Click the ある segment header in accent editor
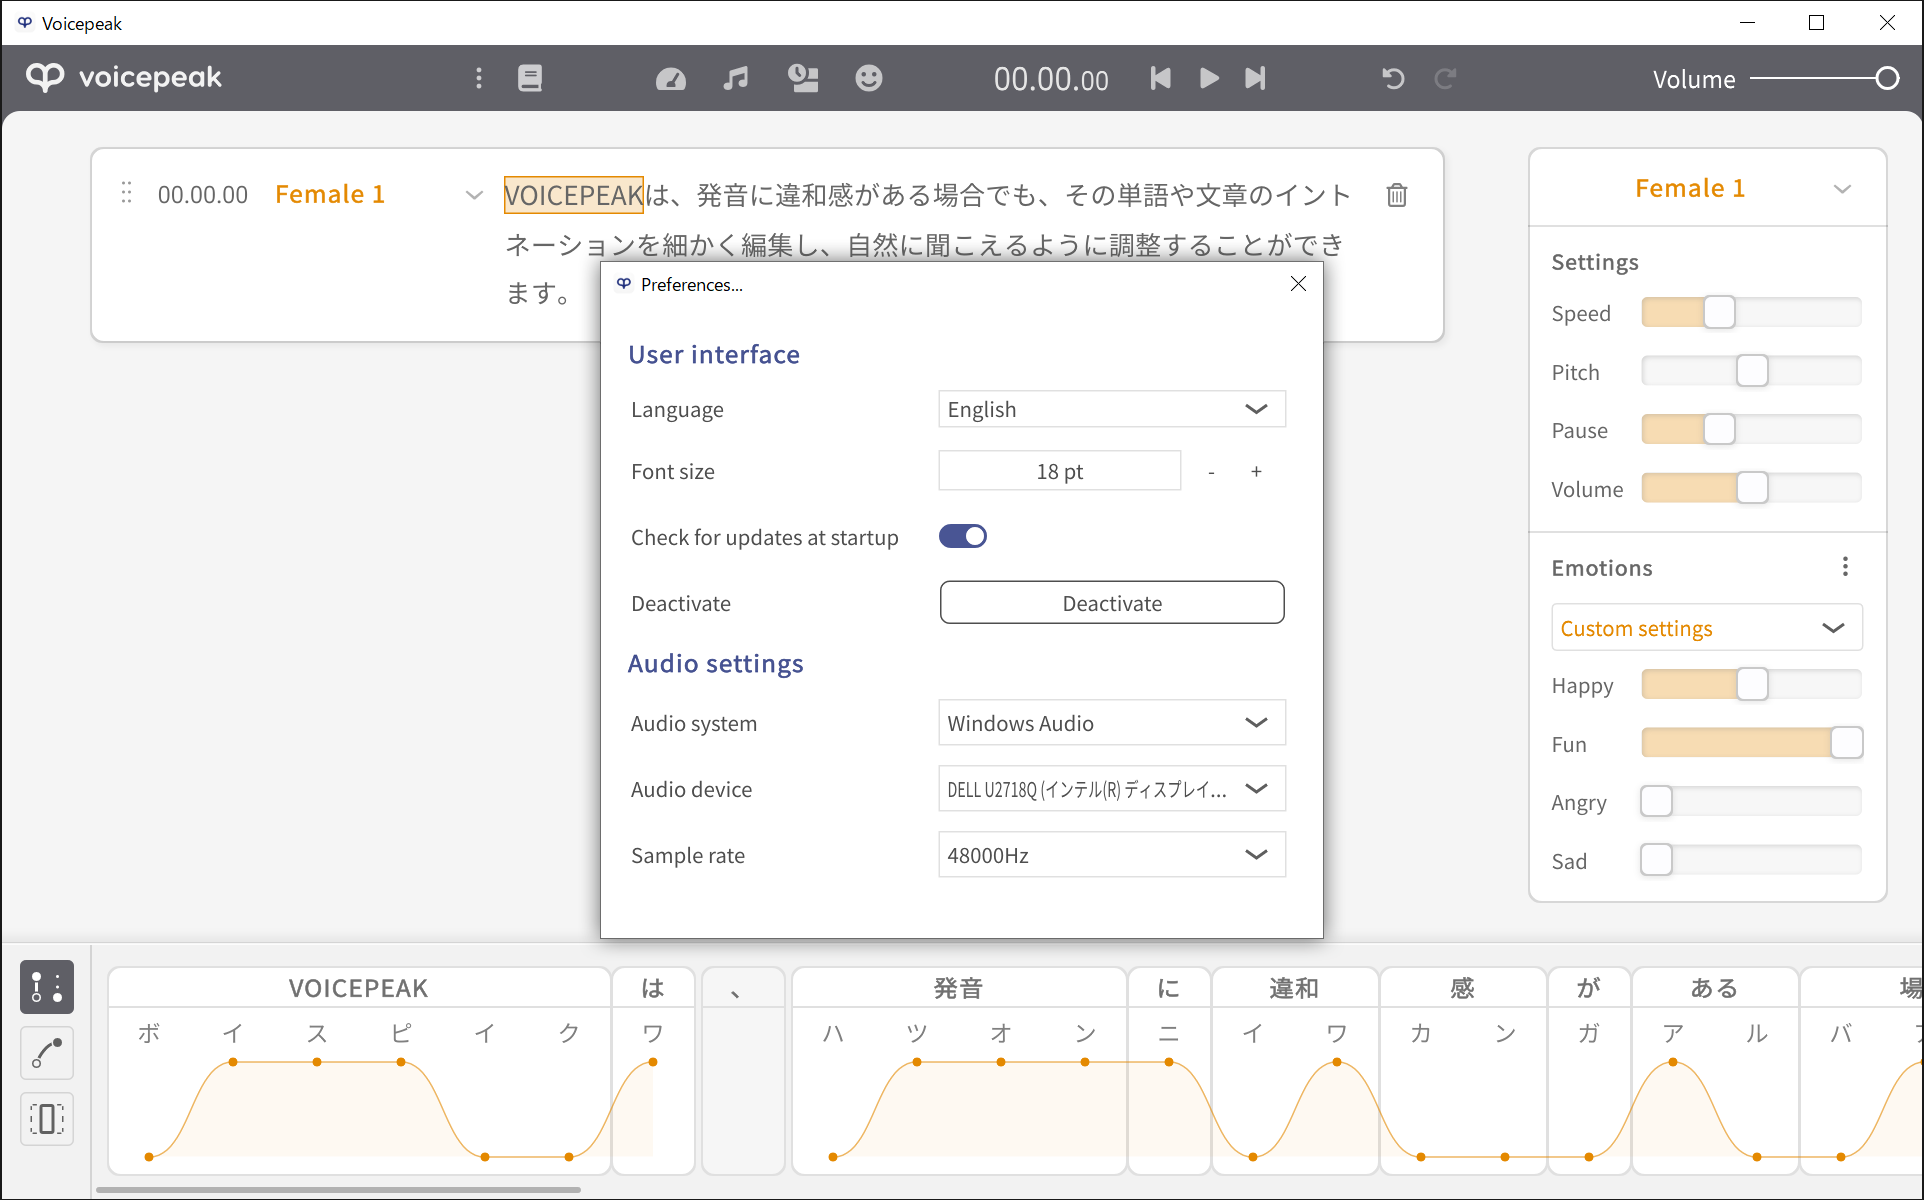 pyautogui.click(x=1714, y=988)
